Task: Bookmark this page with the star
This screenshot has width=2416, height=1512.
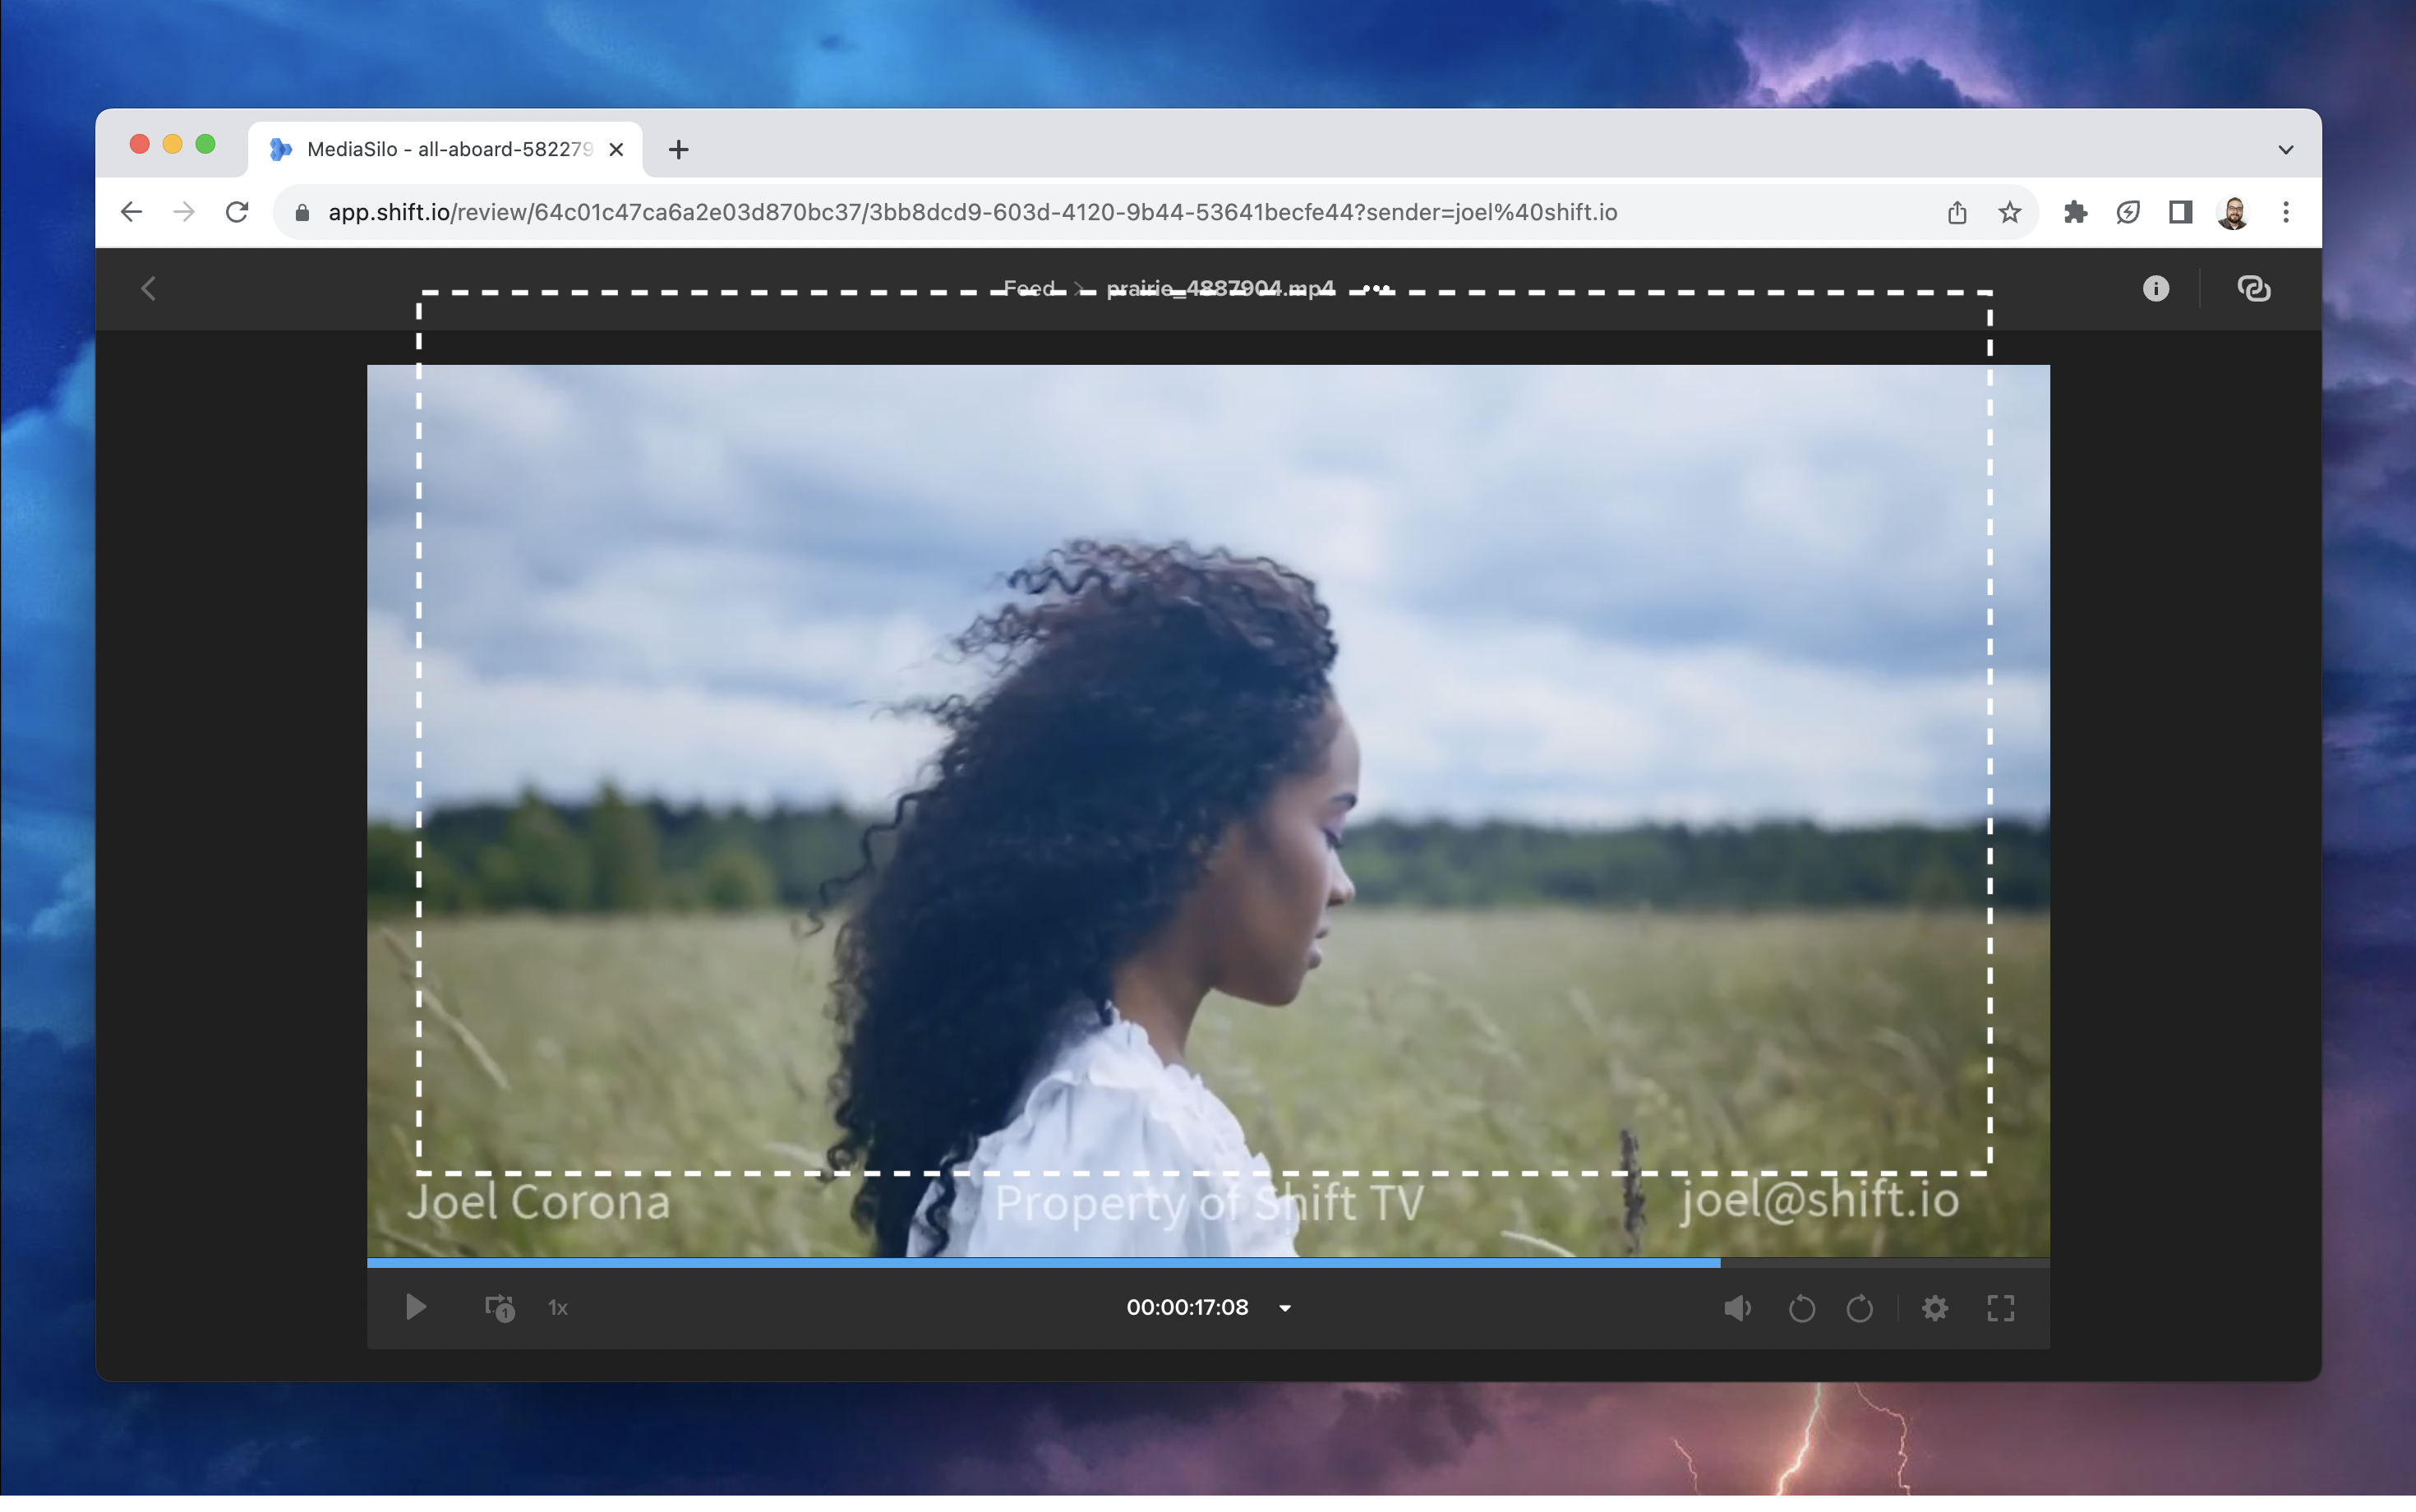Action: click(x=2009, y=212)
